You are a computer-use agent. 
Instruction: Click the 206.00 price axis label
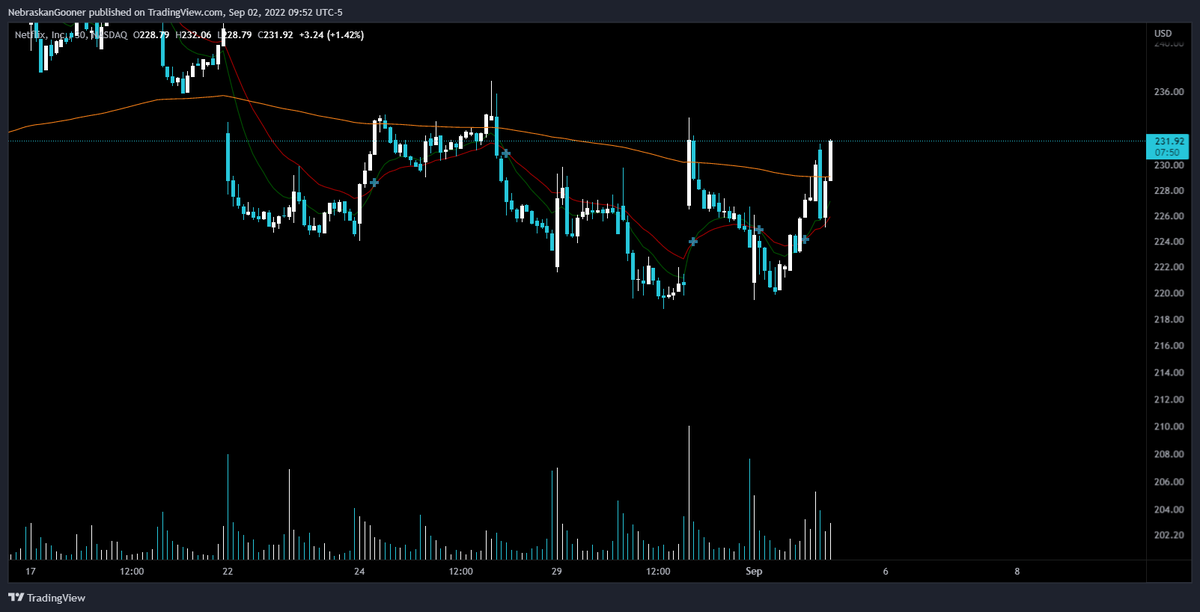point(1169,481)
